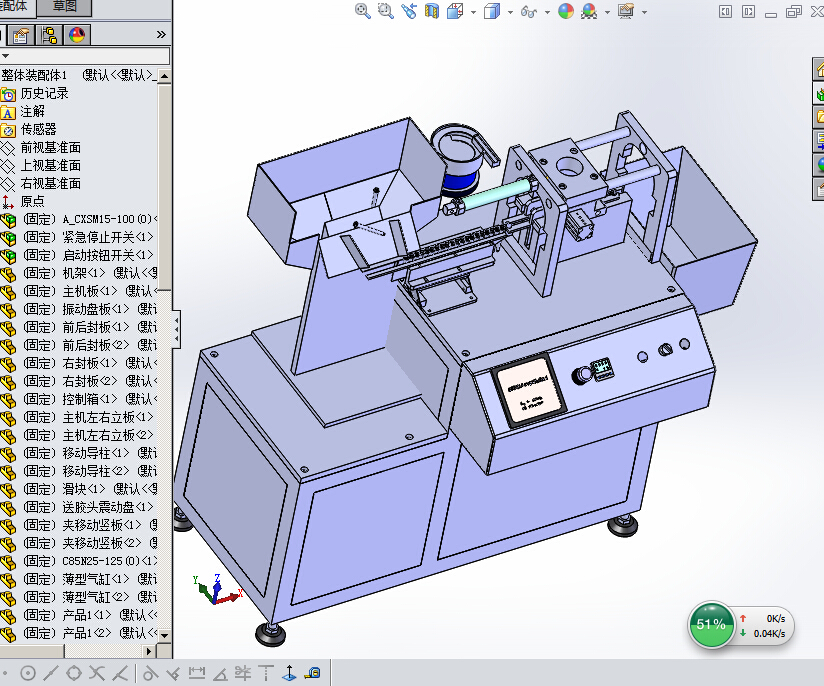The height and width of the screenshot is (686, 824).
Task: Select the Zoom to Area tool
Action: (386, 11)
